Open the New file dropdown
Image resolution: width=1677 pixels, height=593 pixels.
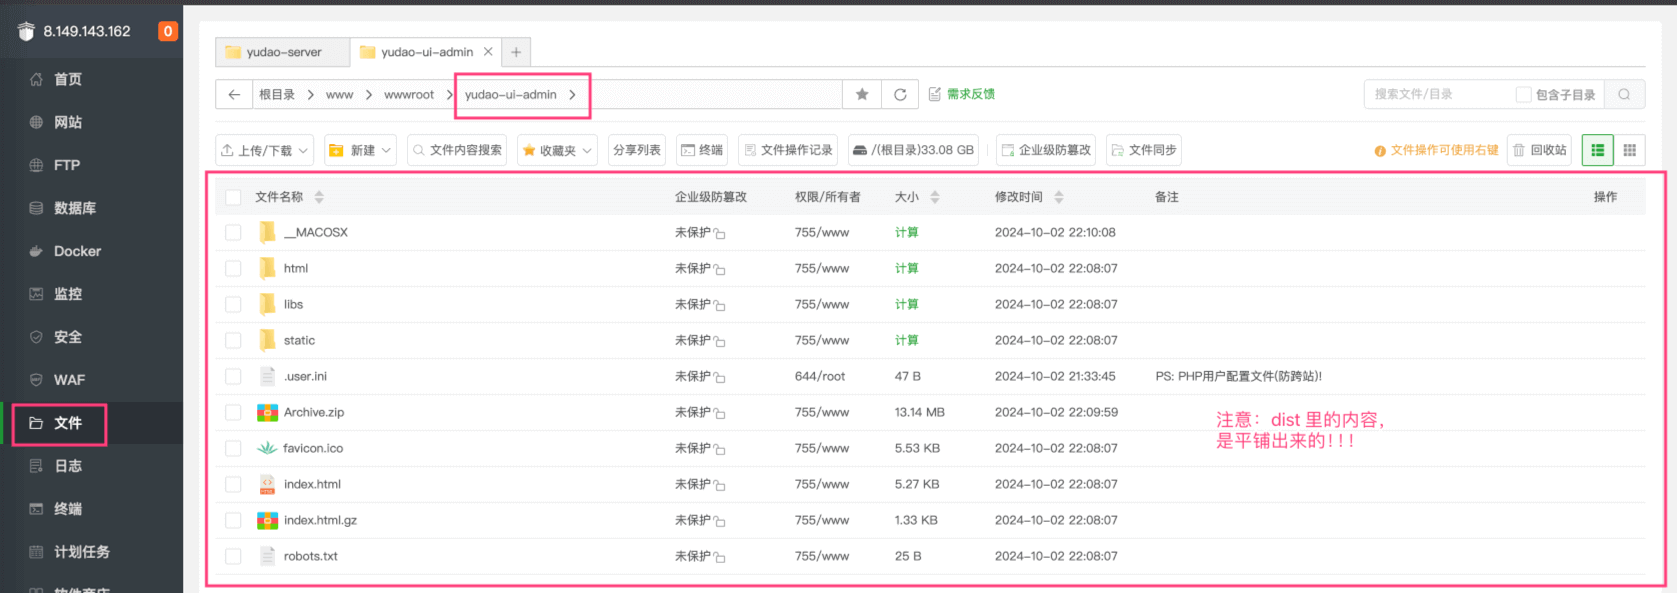click(360, 150)
